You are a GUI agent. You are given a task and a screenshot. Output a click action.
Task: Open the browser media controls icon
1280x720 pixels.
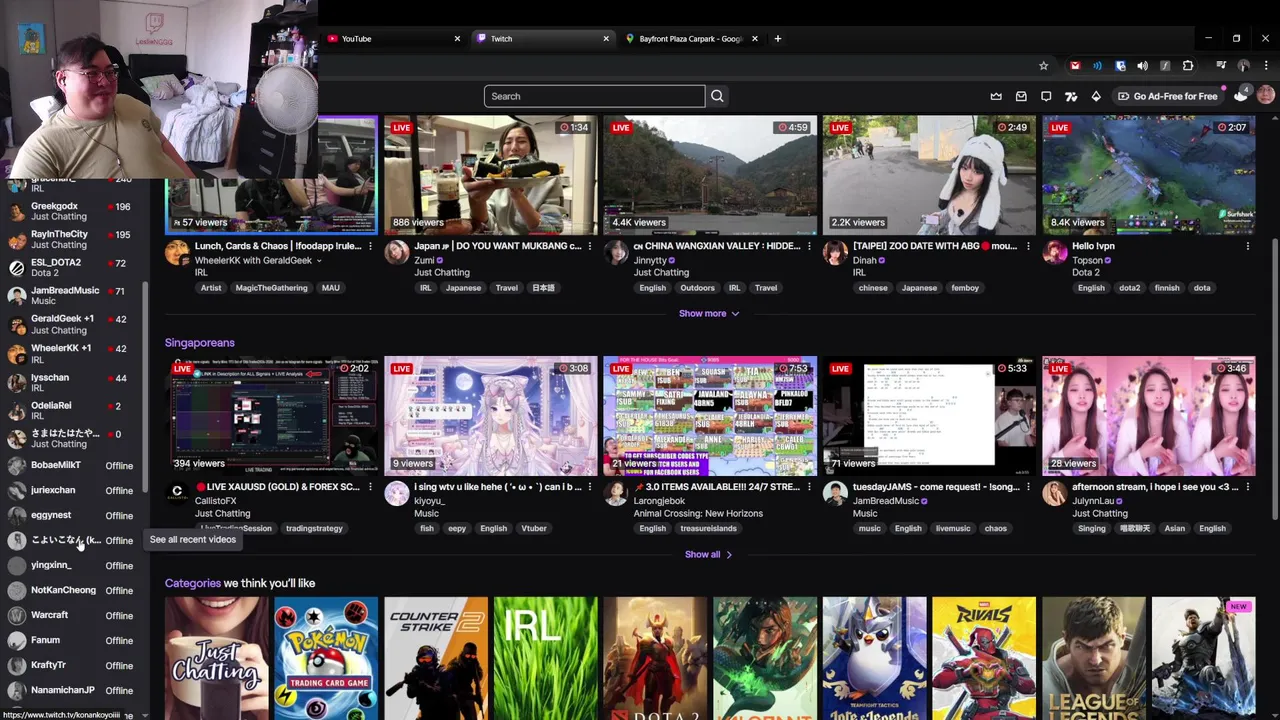pyautogui.click(x=1221, y=66)
